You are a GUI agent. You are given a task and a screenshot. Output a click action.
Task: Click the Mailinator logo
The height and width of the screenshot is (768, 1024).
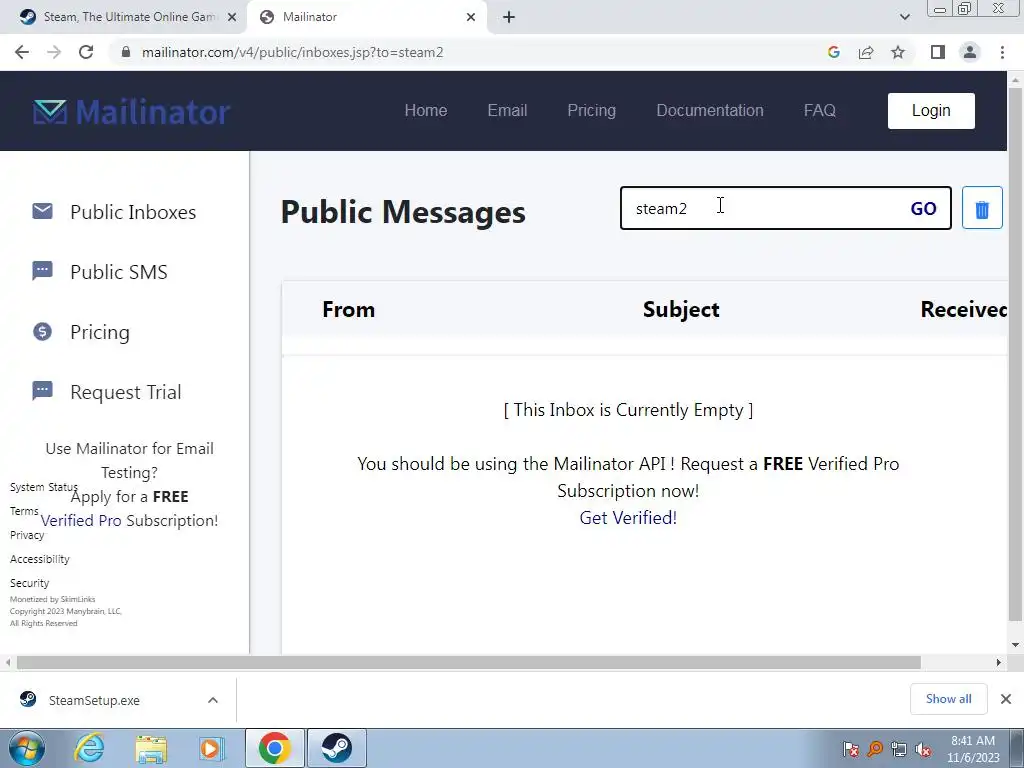pyautogui.click(x=131, y=112)
